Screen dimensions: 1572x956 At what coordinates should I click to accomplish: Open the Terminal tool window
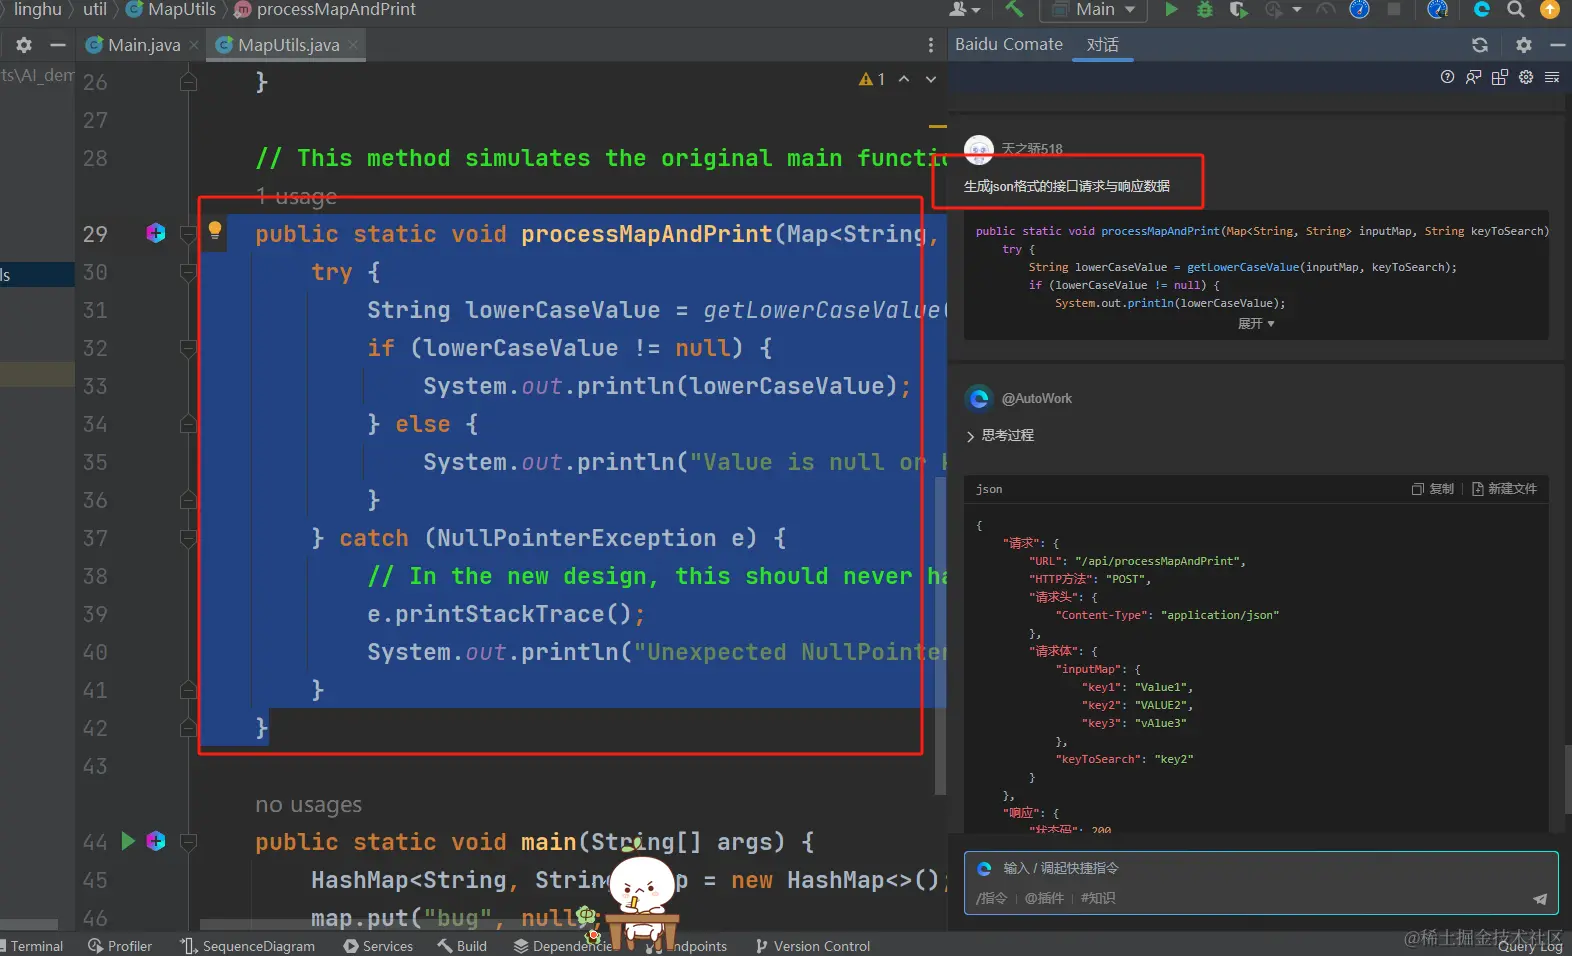[32, 946]
